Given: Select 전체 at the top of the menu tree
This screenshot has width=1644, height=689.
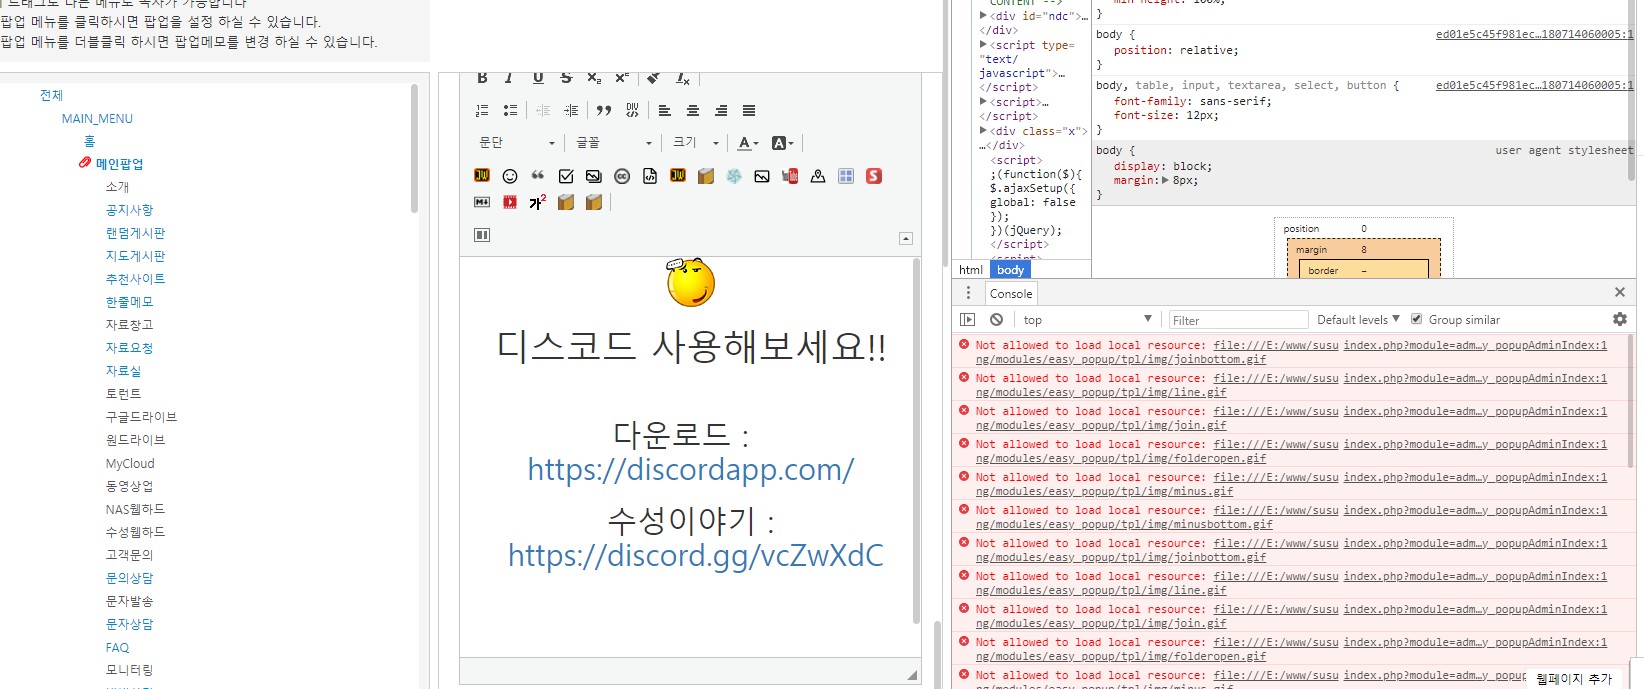Looking at the screenshot, I should point(51,95).
